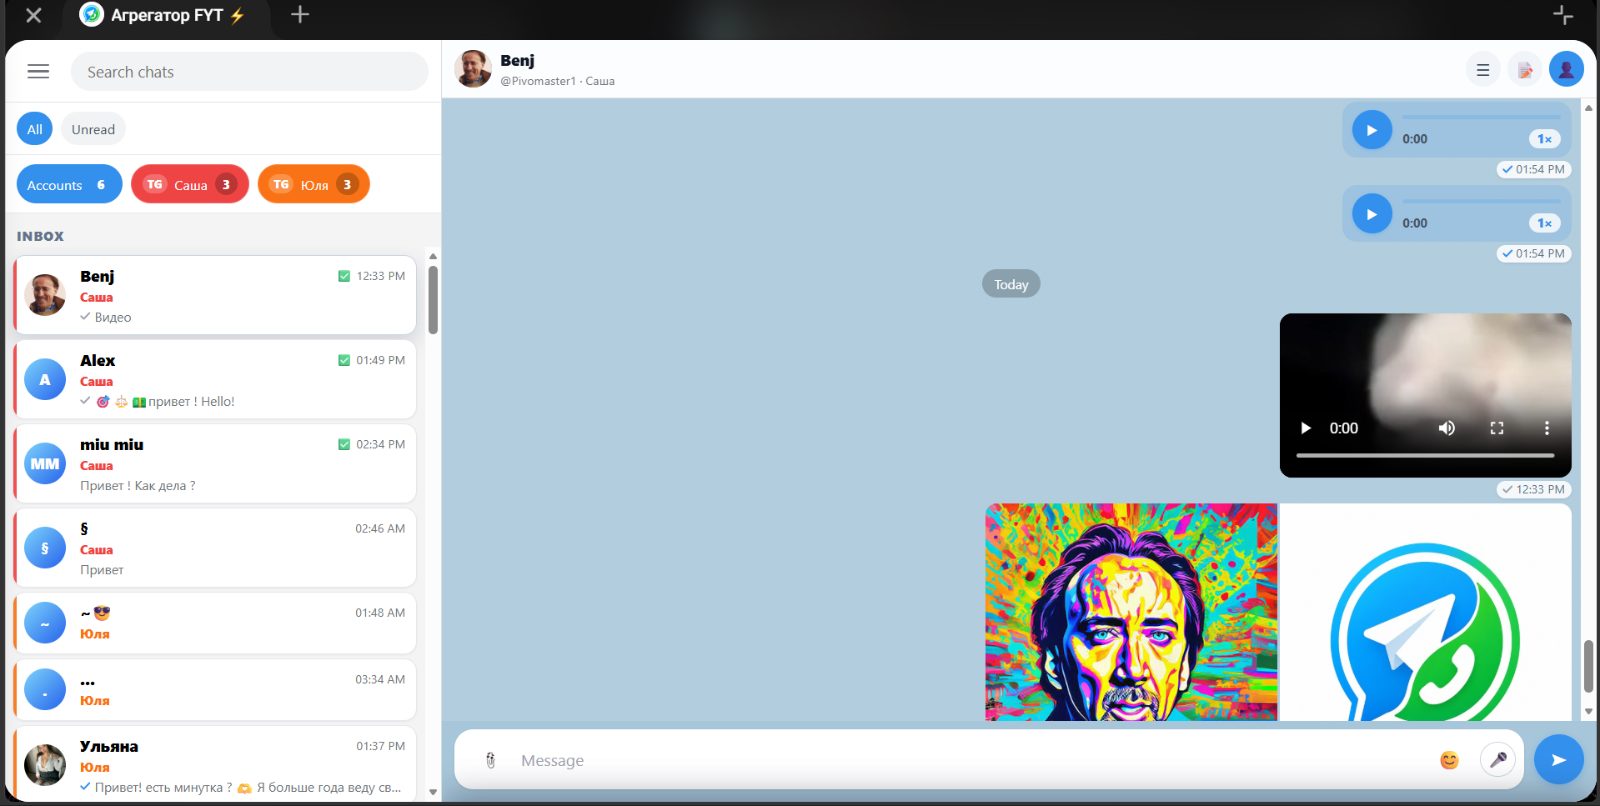Open the list menu icon in chat header
The image size is (1600, 806).
pos(1483,70)
